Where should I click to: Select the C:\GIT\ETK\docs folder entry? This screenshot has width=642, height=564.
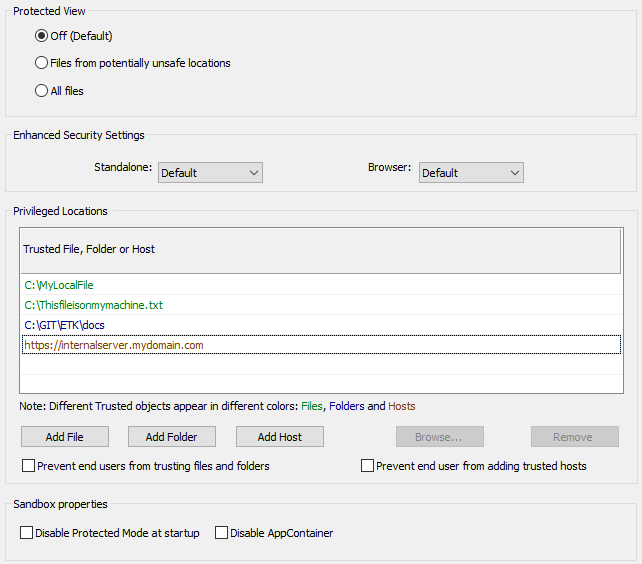point(64,325)
